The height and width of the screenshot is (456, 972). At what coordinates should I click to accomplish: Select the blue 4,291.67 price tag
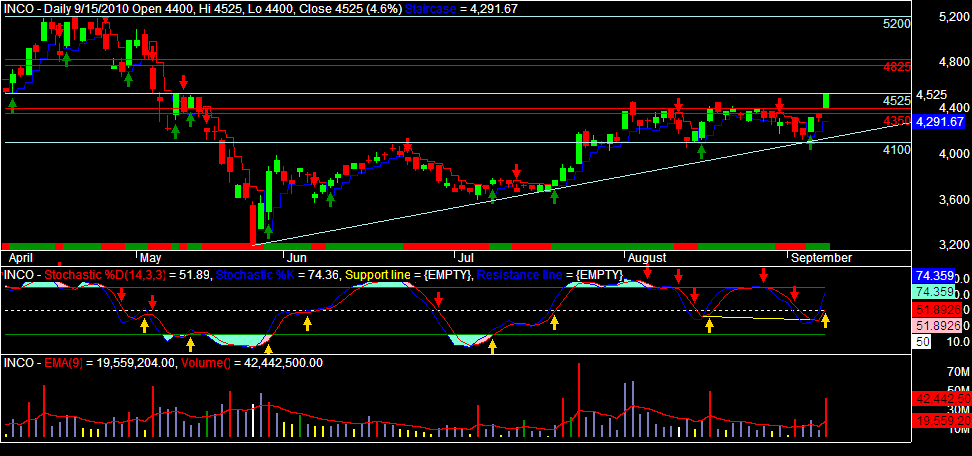[940, 122]
